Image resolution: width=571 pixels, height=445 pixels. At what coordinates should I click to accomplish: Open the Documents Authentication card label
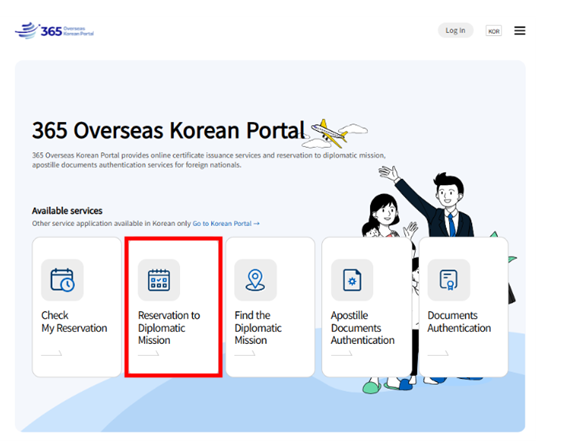coord(459,322)
